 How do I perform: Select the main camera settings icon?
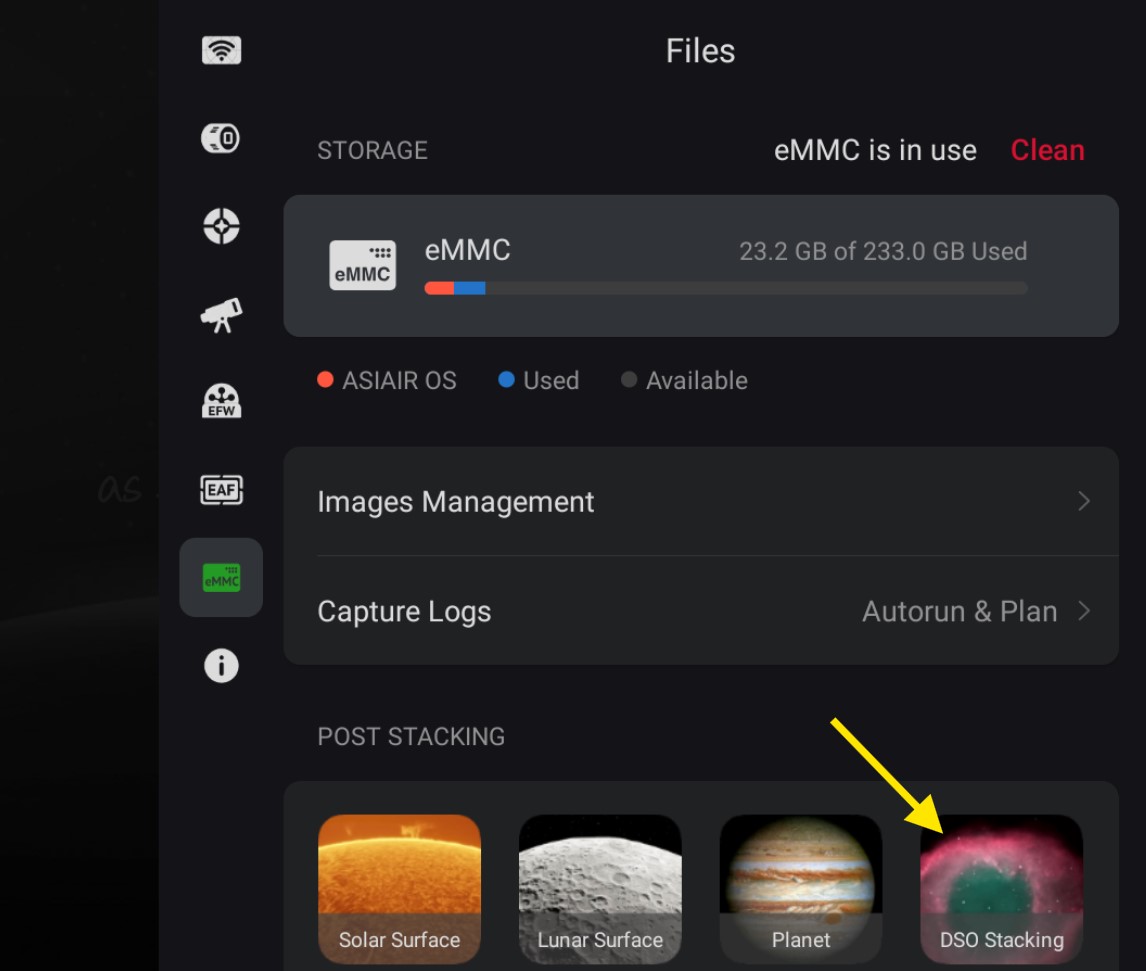click(x=221, y=138)
